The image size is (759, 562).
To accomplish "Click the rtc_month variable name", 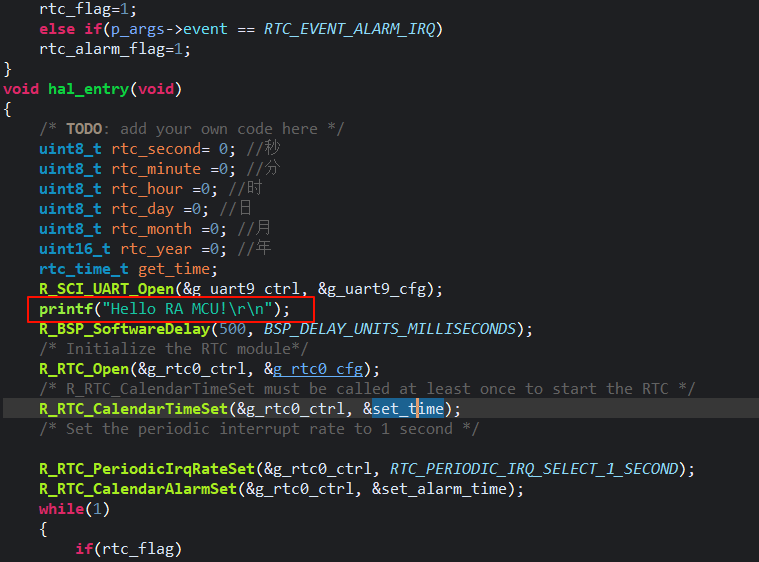I will (x=152, y=229).
